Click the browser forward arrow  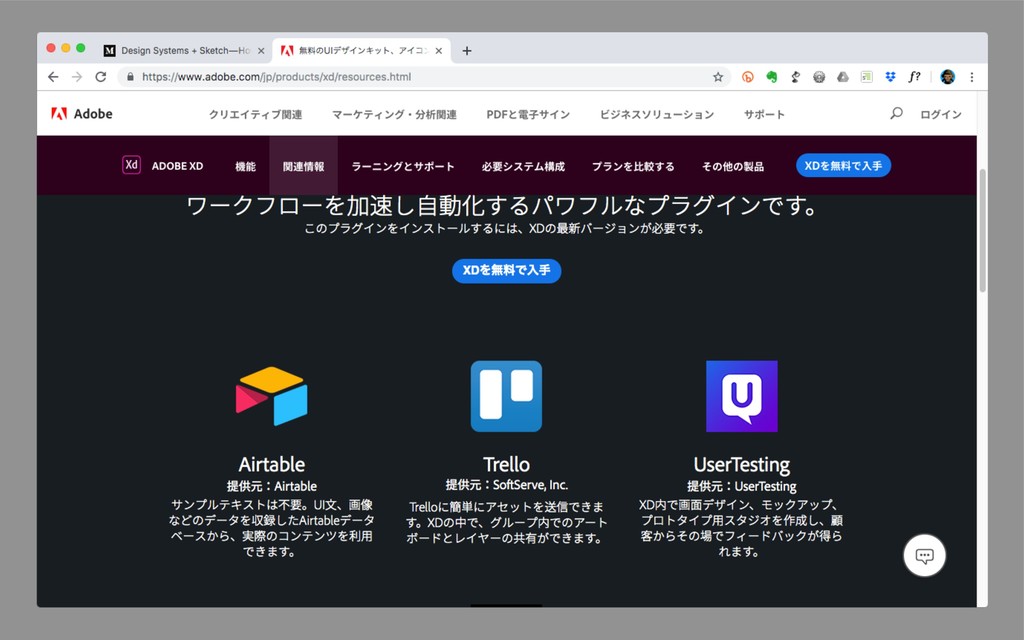(77, 77)
